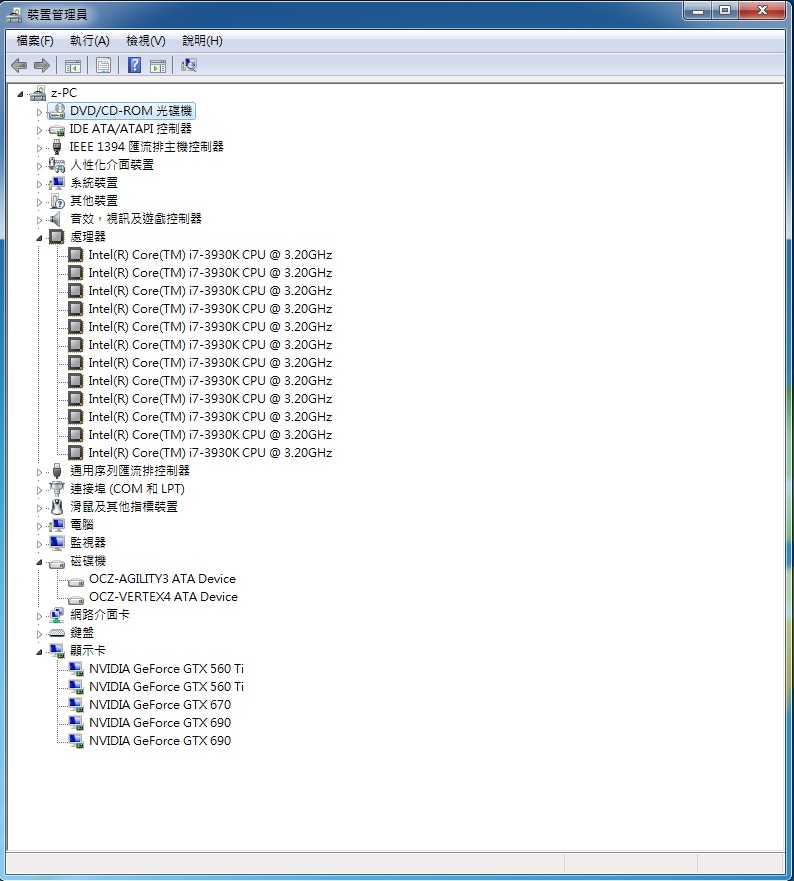Click the 磁碟機 drive category icon
The width and height of the screenshot is (794, 881).
coord(57,562)
